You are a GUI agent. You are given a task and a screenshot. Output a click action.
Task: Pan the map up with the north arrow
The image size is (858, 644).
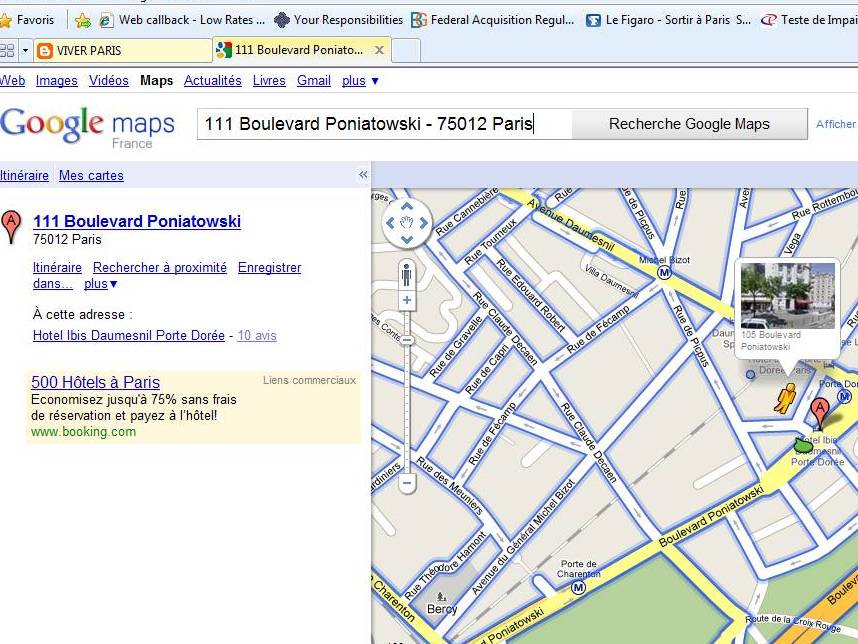click(x=407, y=208)
